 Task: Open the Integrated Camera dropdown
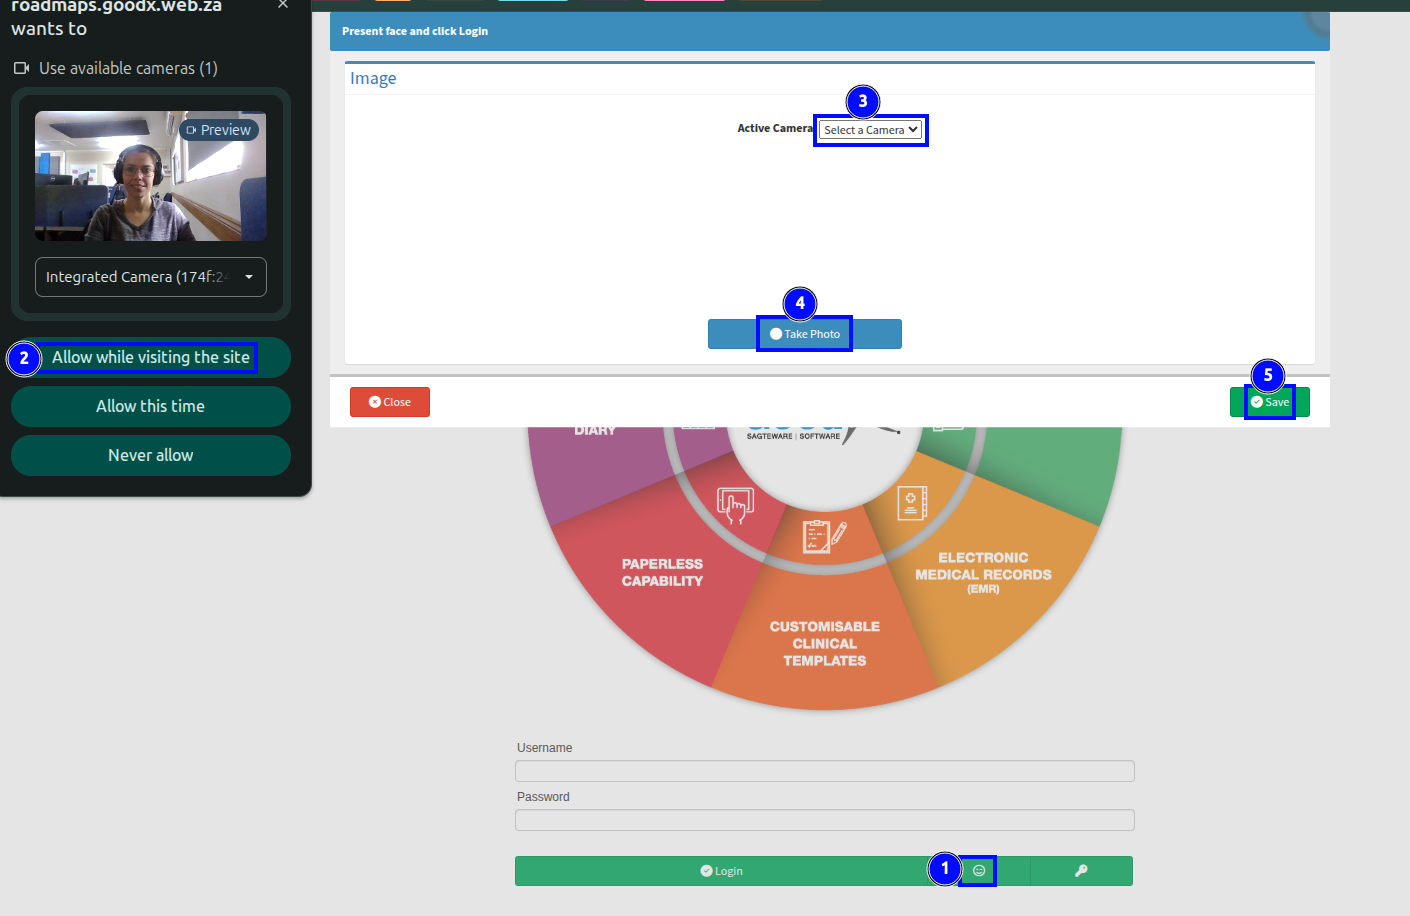click(151, 277)
